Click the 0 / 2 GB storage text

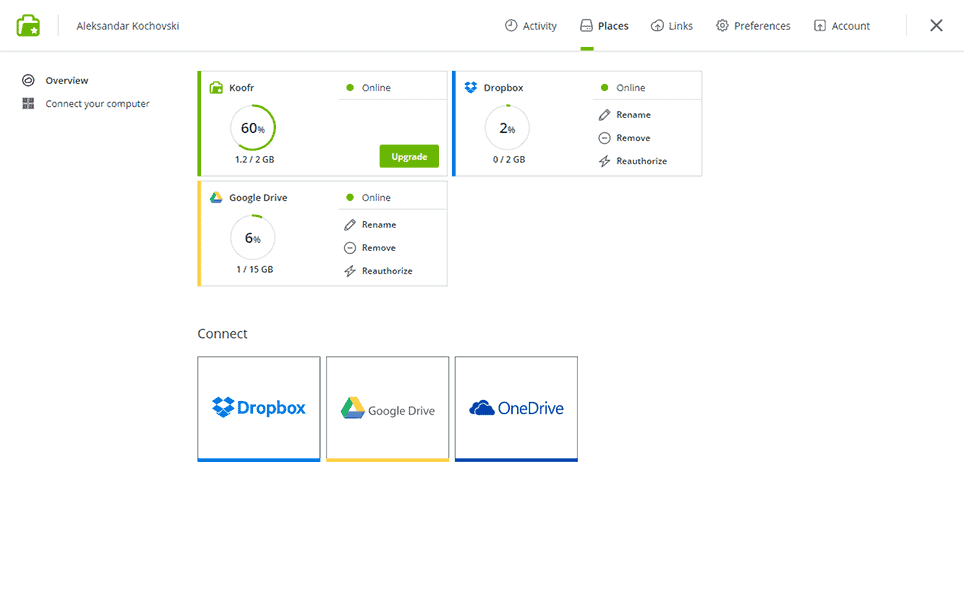[x=509, y=159]
